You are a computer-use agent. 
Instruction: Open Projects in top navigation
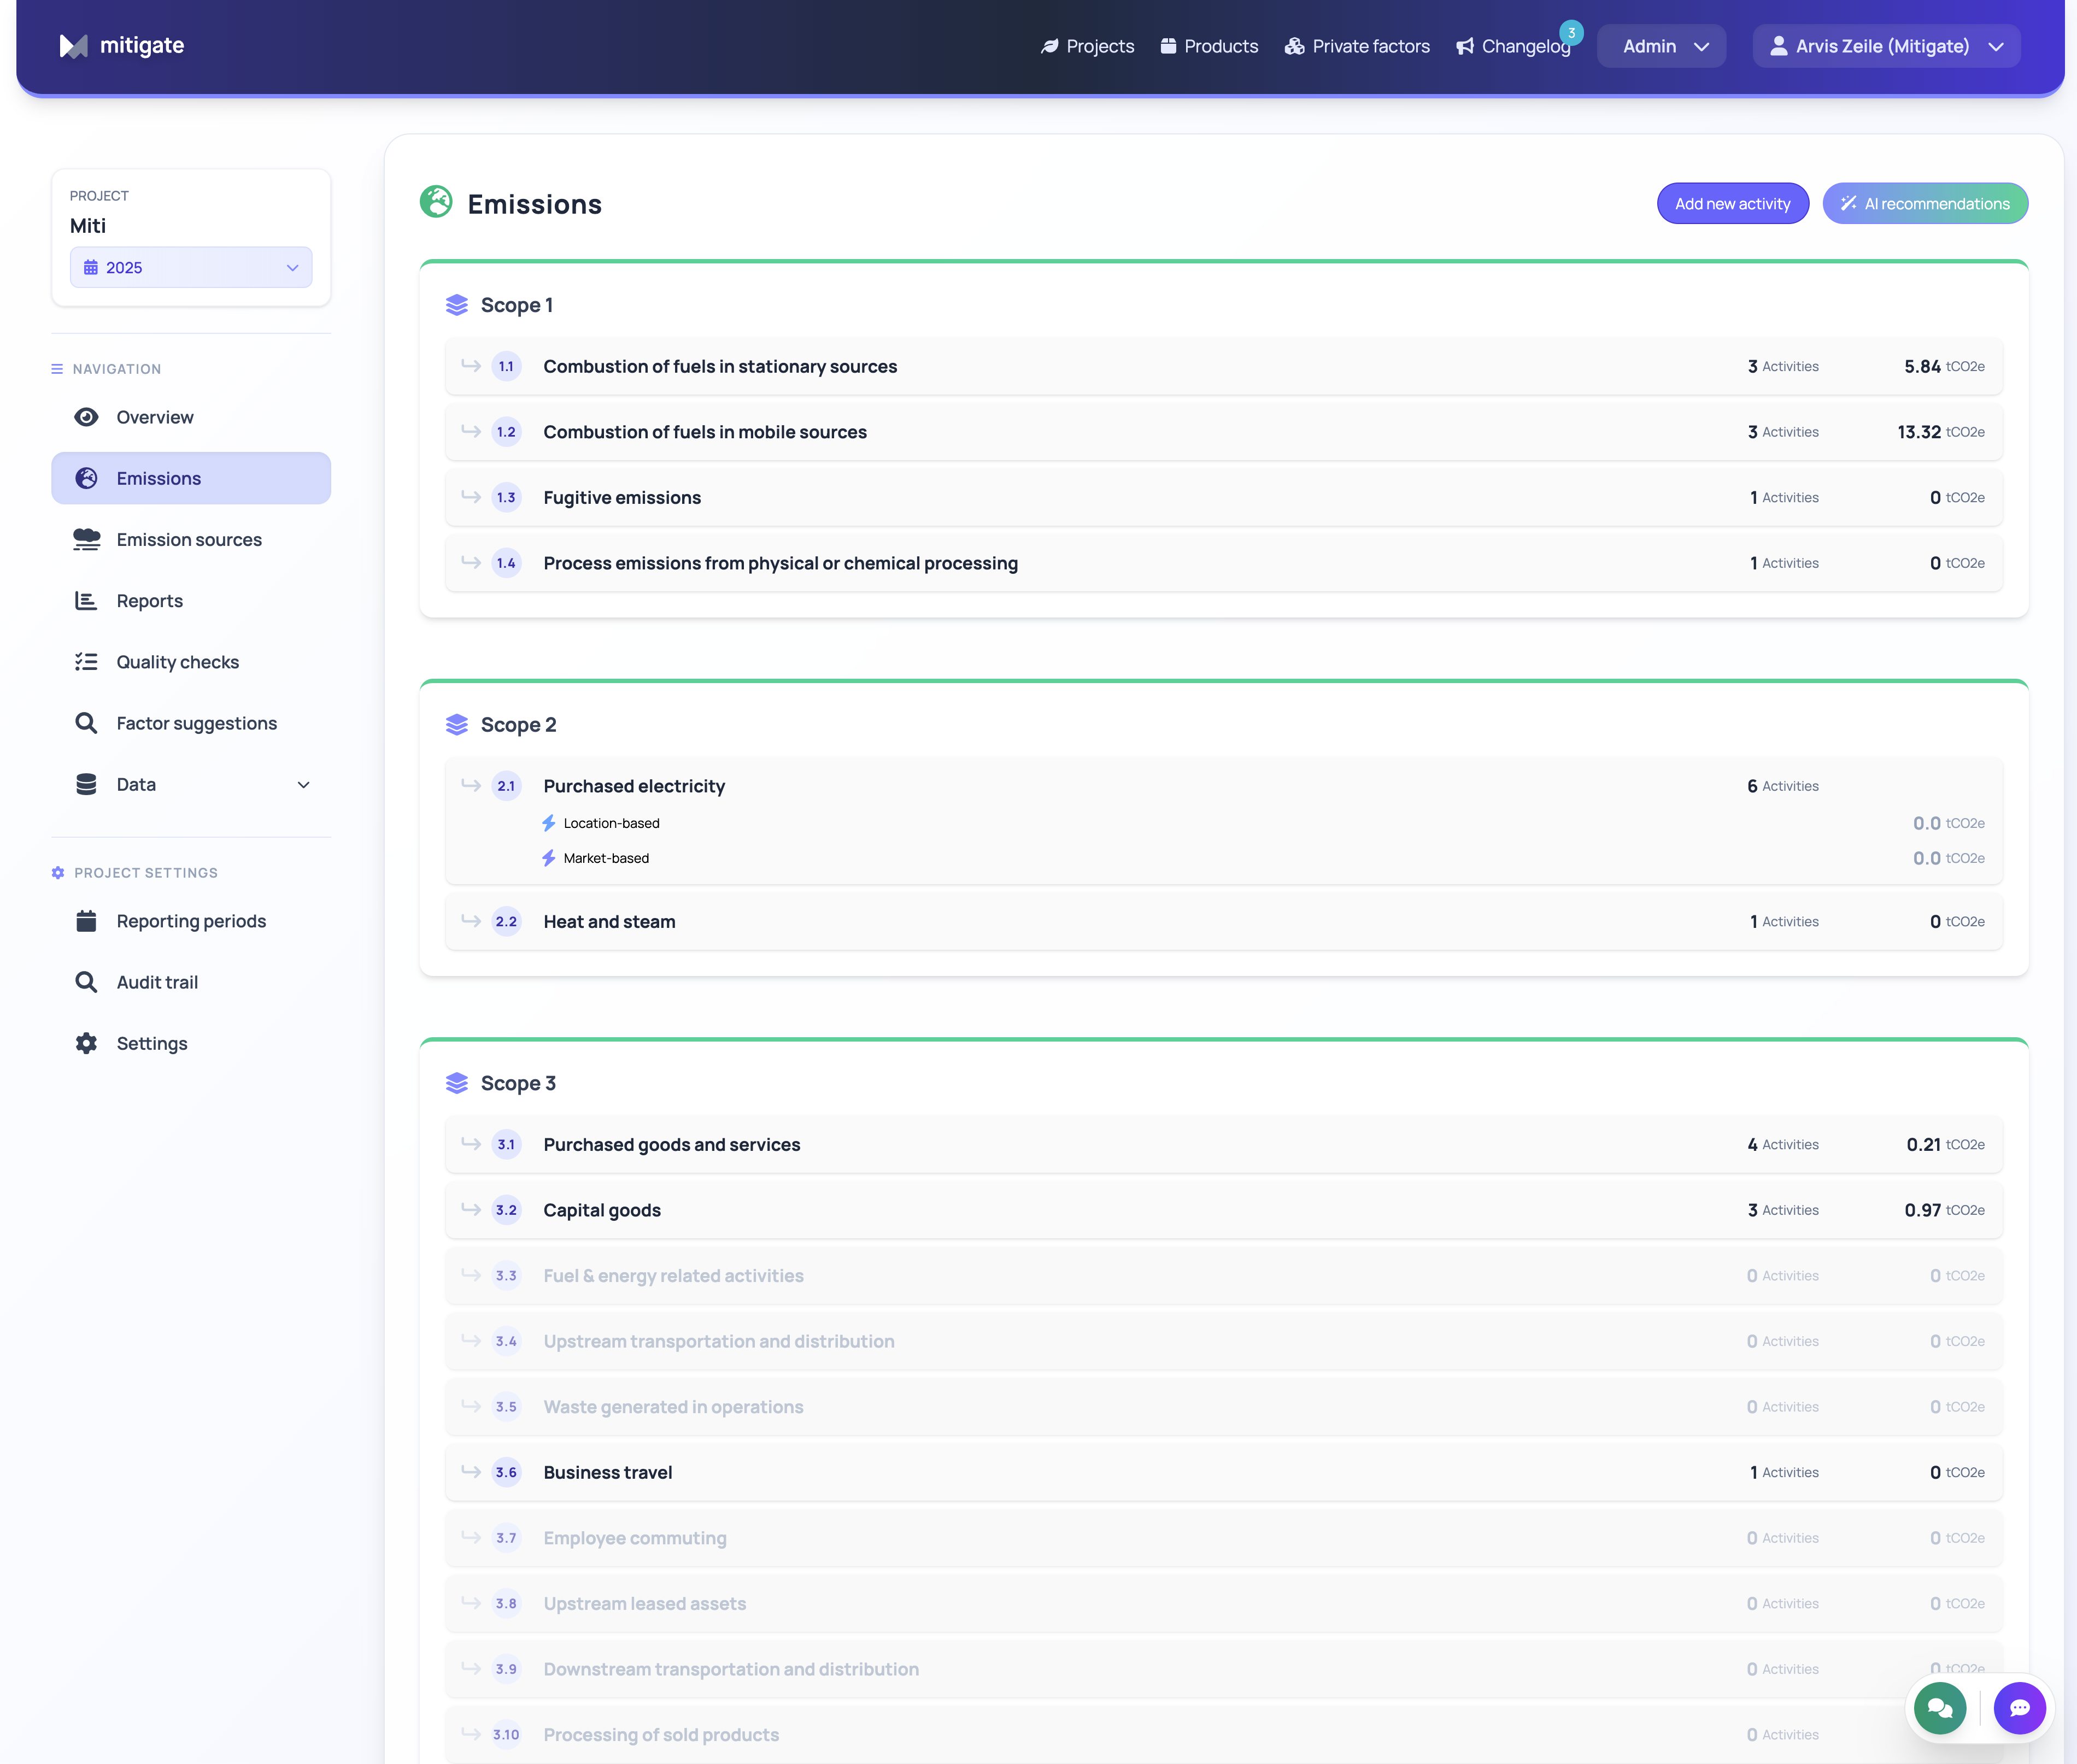pyautogui.click(x=1088, y=46)
